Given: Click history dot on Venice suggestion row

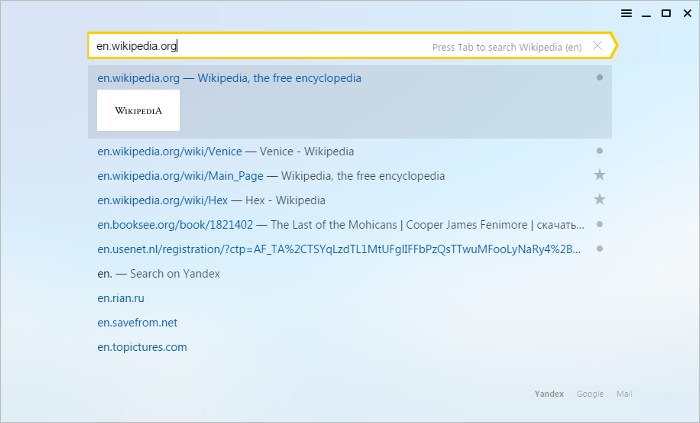Looking at the screenshot, I should (x=600, y=151).
